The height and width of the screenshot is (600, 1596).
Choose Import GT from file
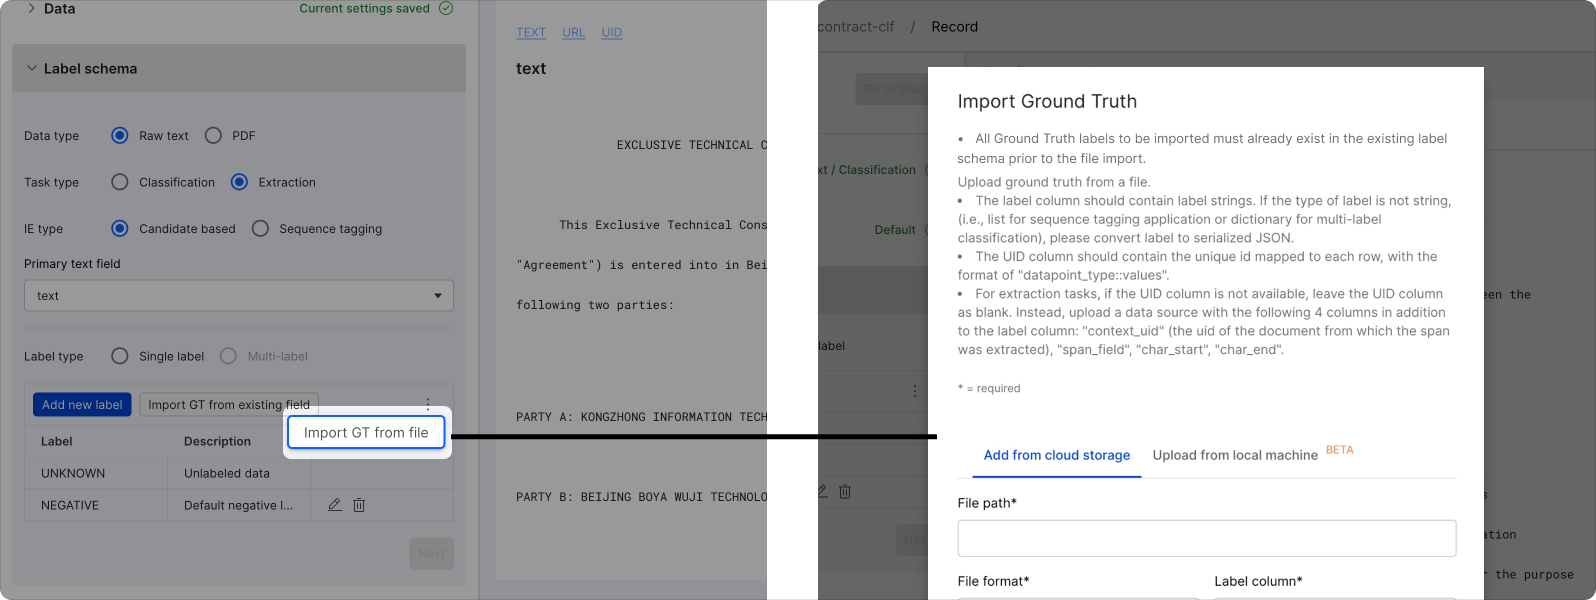(x=366, y=433)
